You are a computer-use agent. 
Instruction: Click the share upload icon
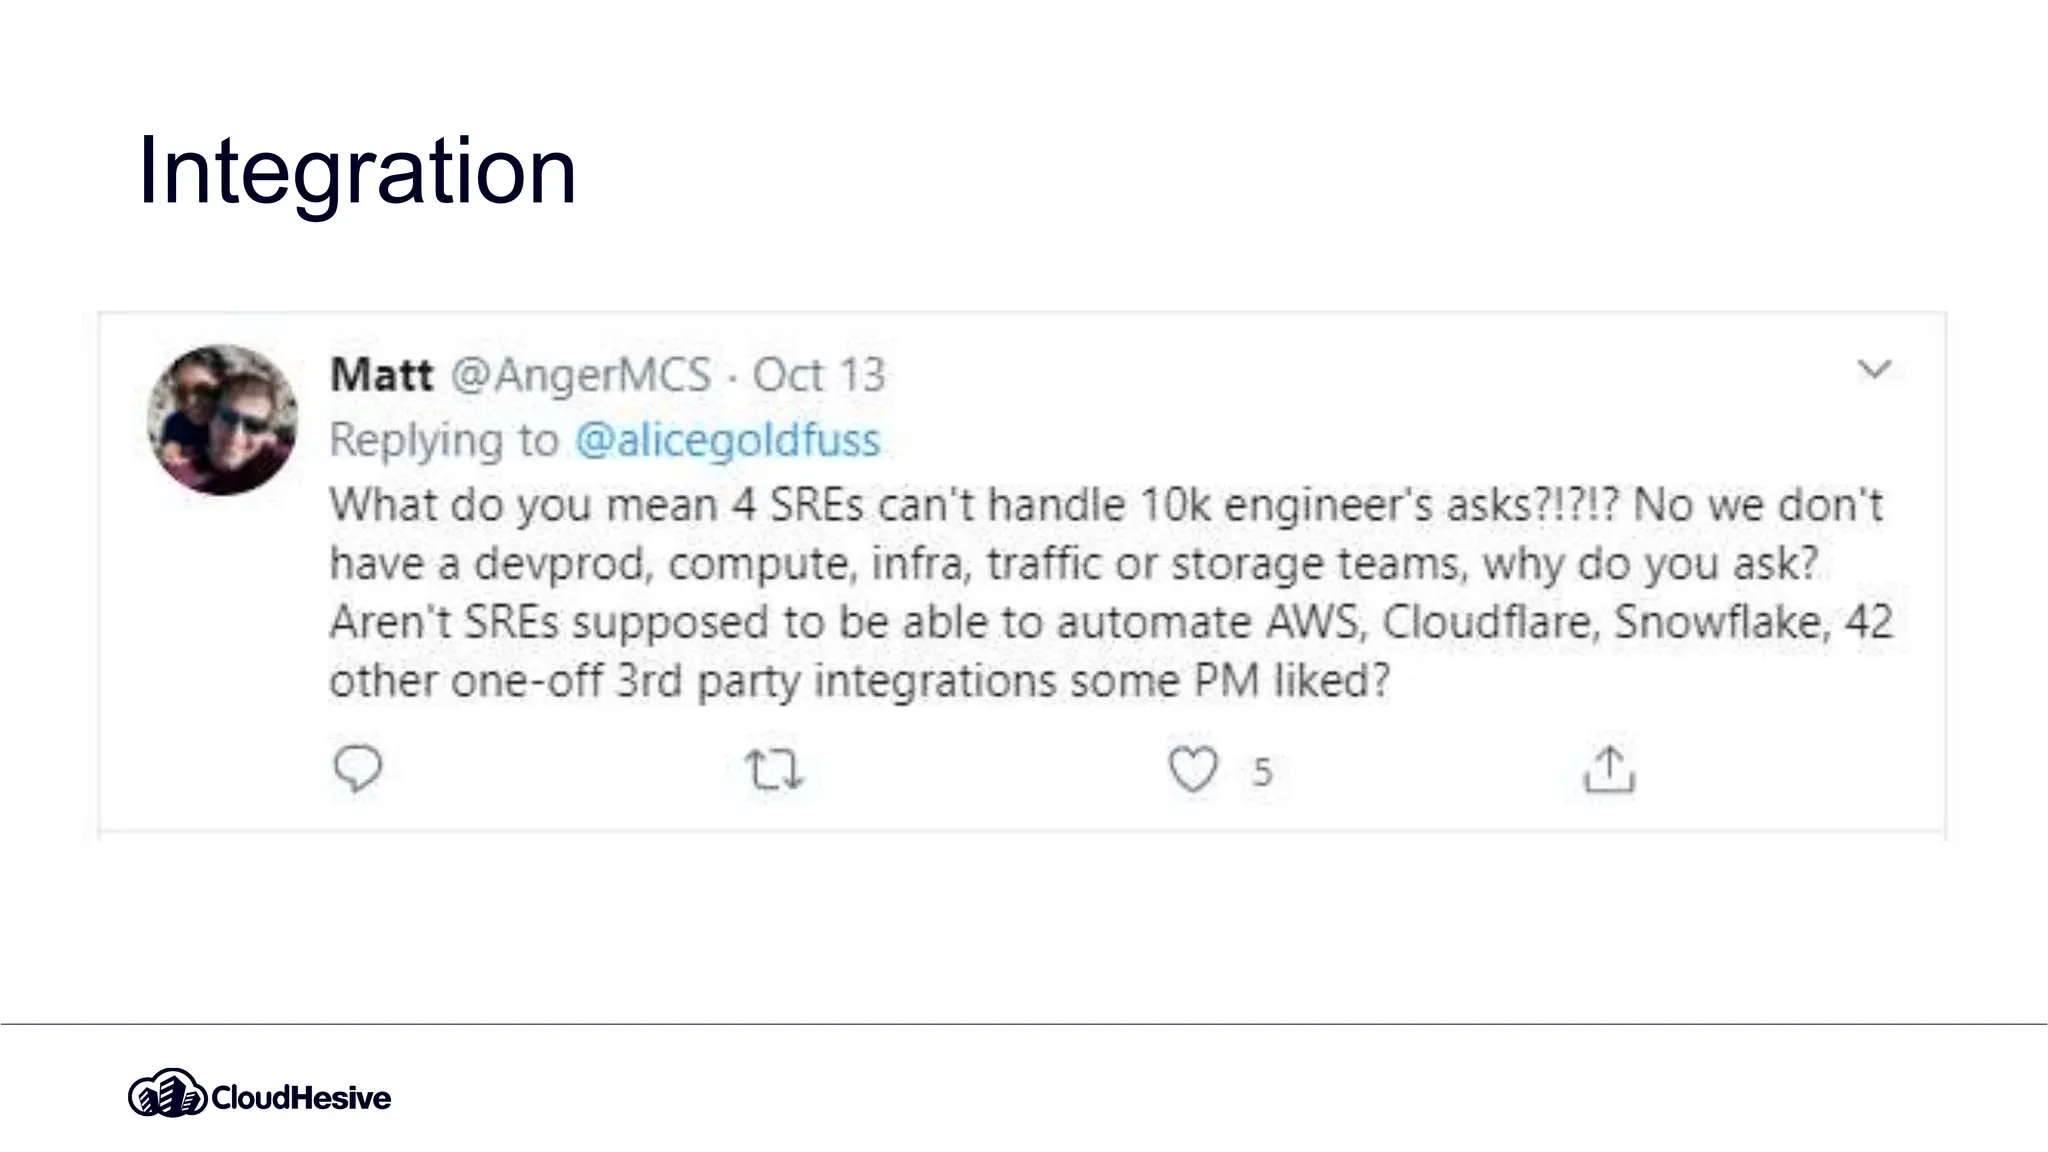click(1609, 770)
